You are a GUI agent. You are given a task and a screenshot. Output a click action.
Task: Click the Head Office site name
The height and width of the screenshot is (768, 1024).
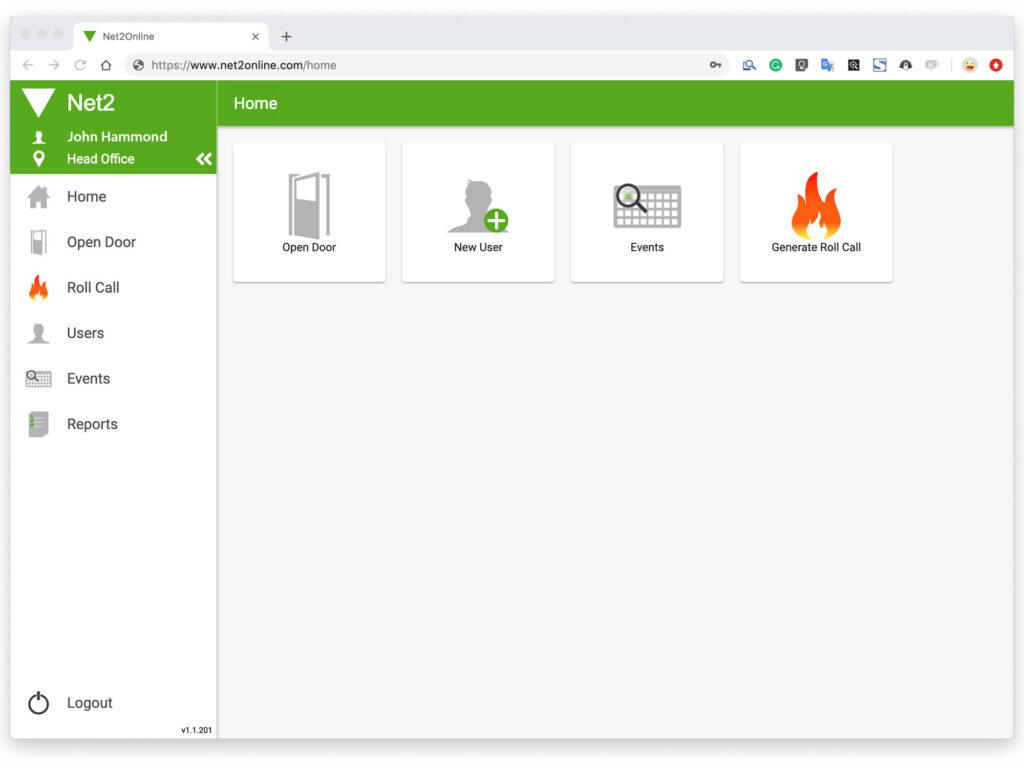[x=101, y=159]
